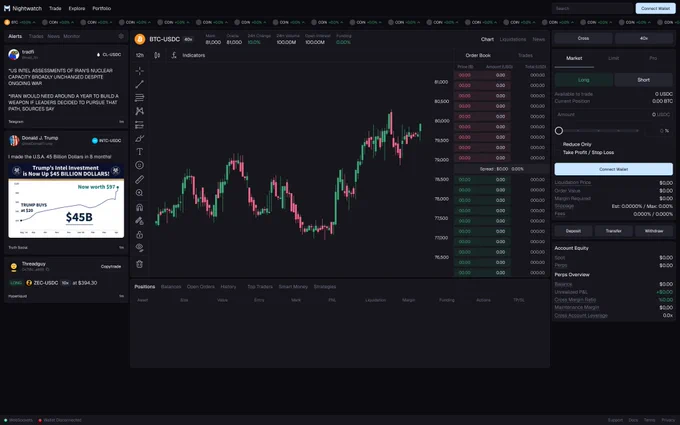Select the trend line drawing tool

coord(139,84)
